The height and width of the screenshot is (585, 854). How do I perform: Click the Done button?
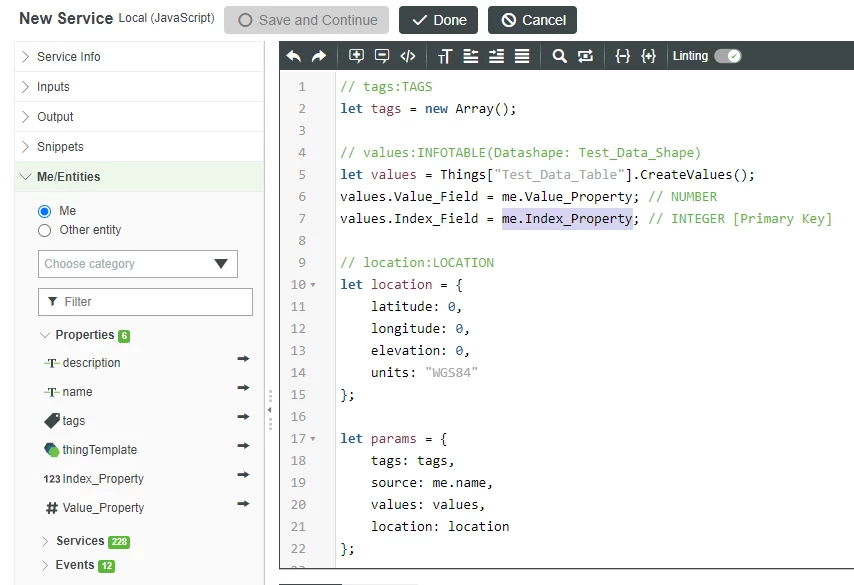tap(438, 20)
